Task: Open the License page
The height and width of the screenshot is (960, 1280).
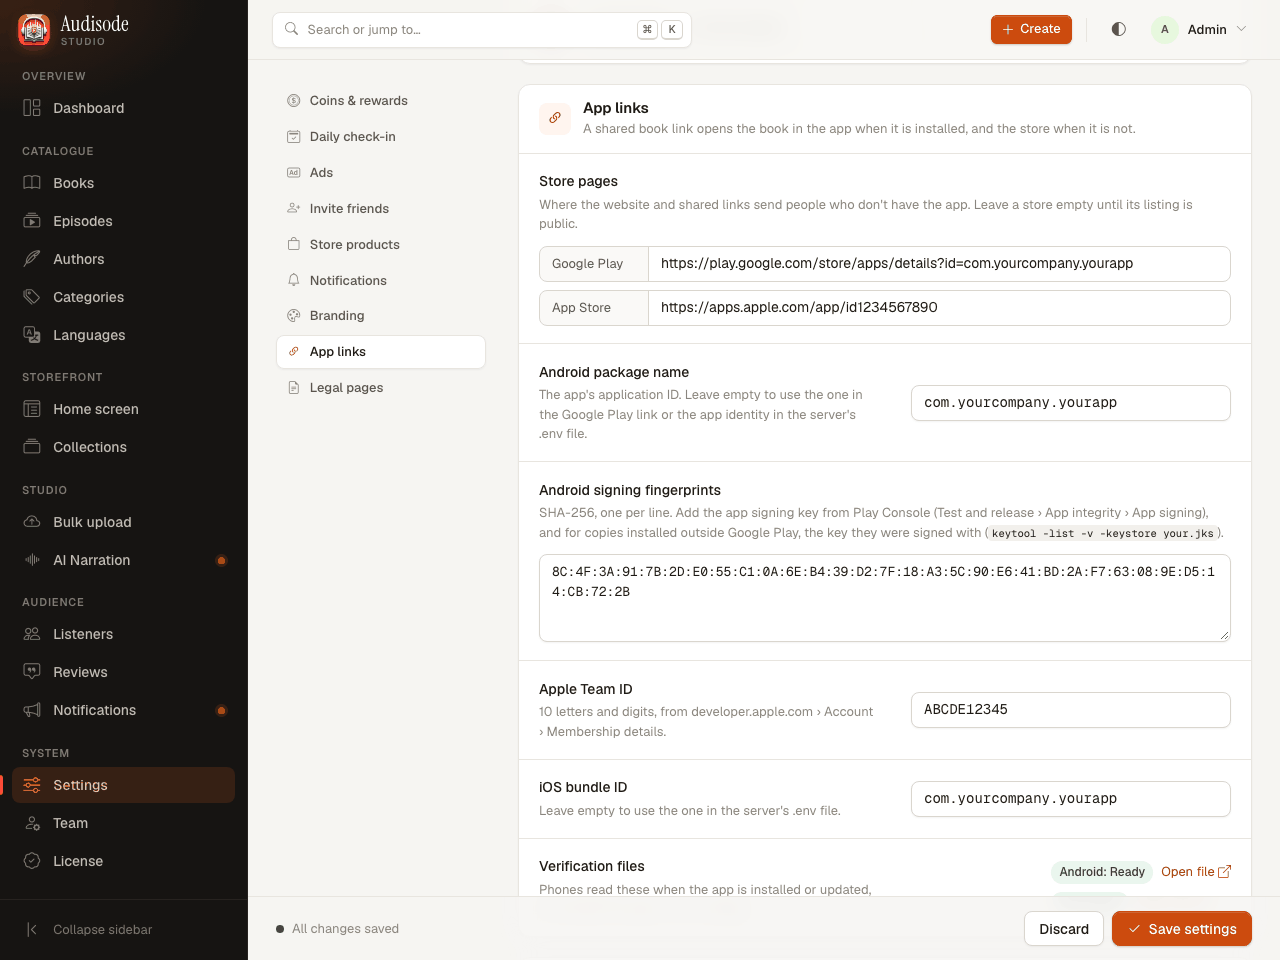Action: pos(124,861)
